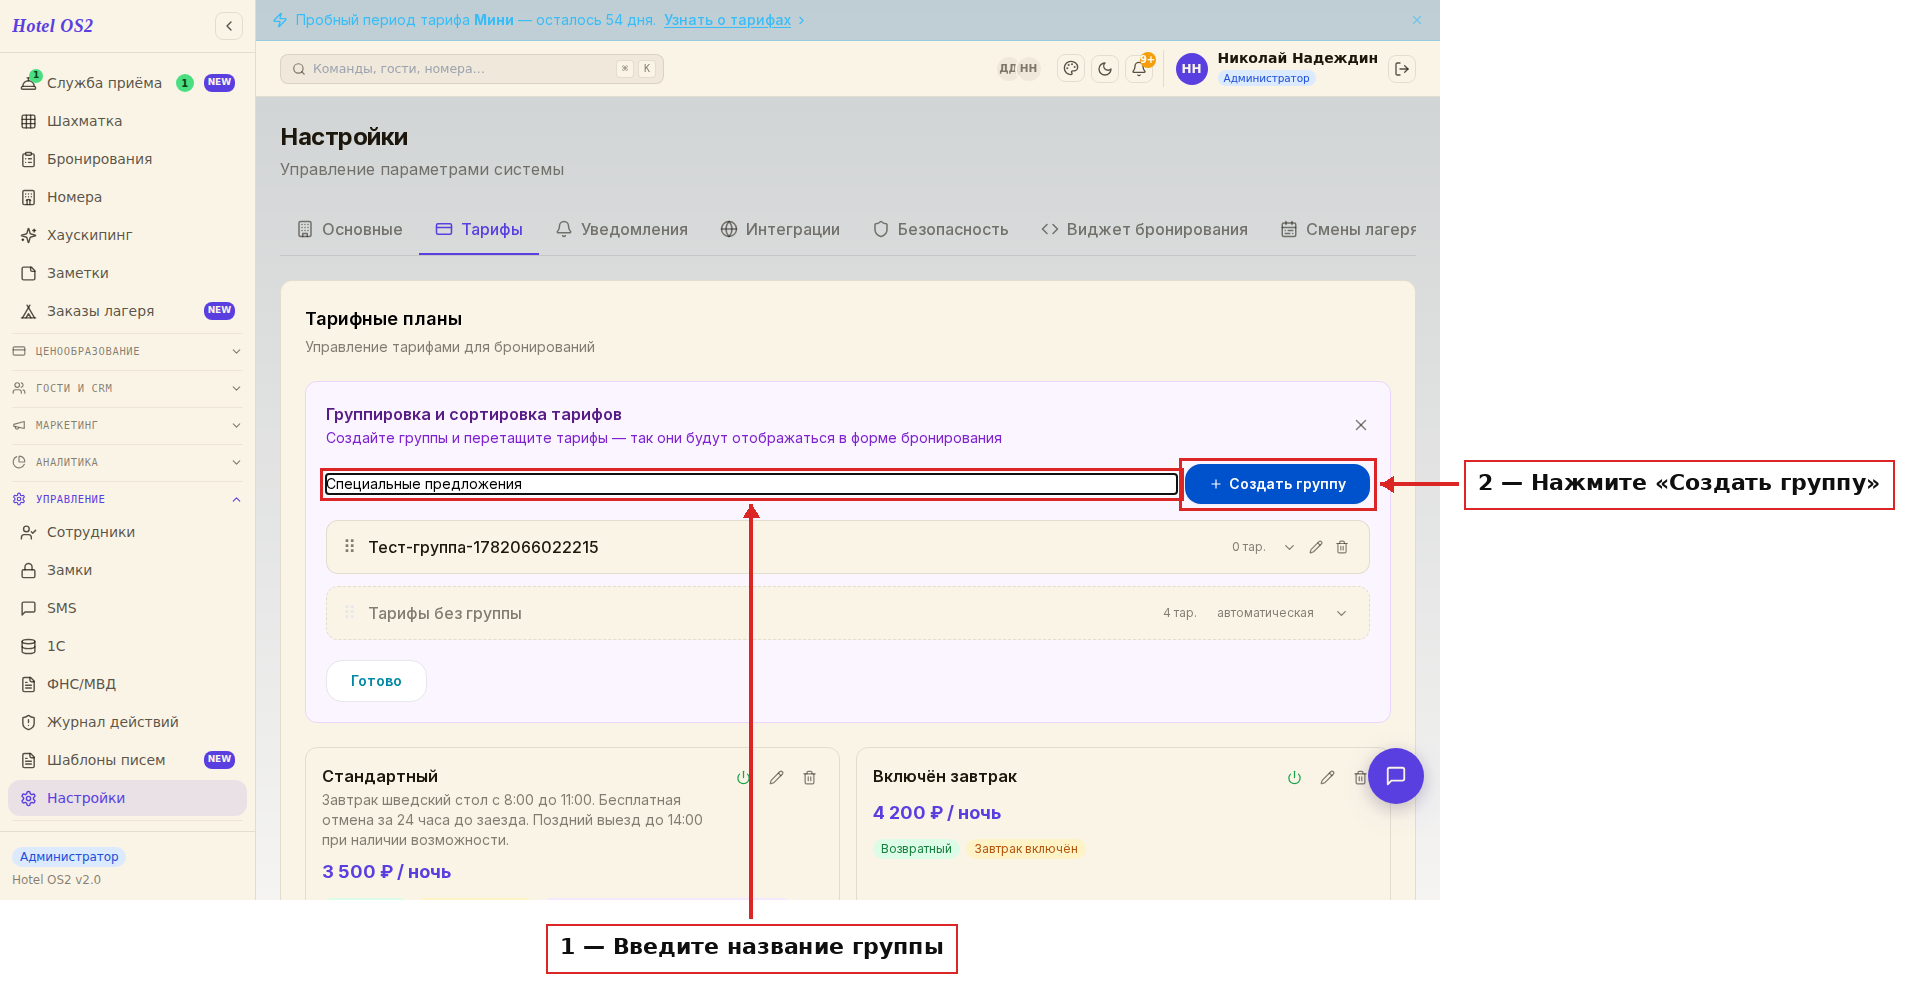Switch to the Уведомления tab
The width and height of the screenshot is (1918, 997).
pyautogui.click(x=621, y=229)
